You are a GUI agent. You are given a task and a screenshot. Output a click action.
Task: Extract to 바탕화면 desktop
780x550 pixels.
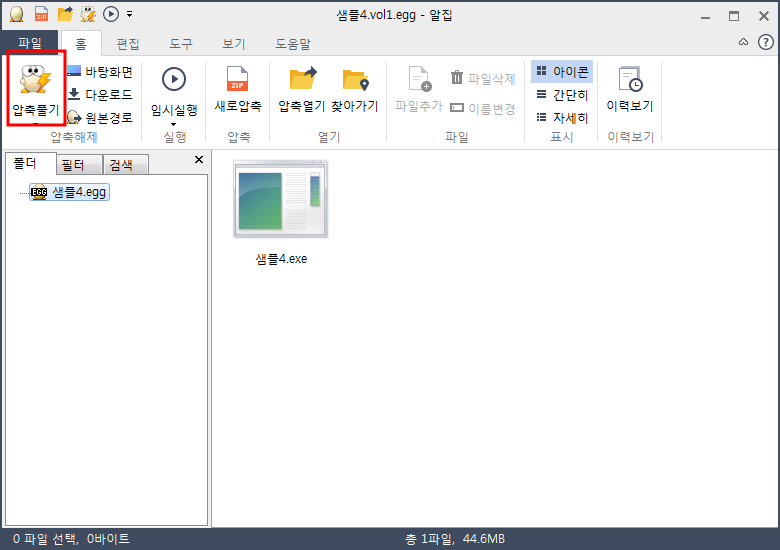[100, 72]
